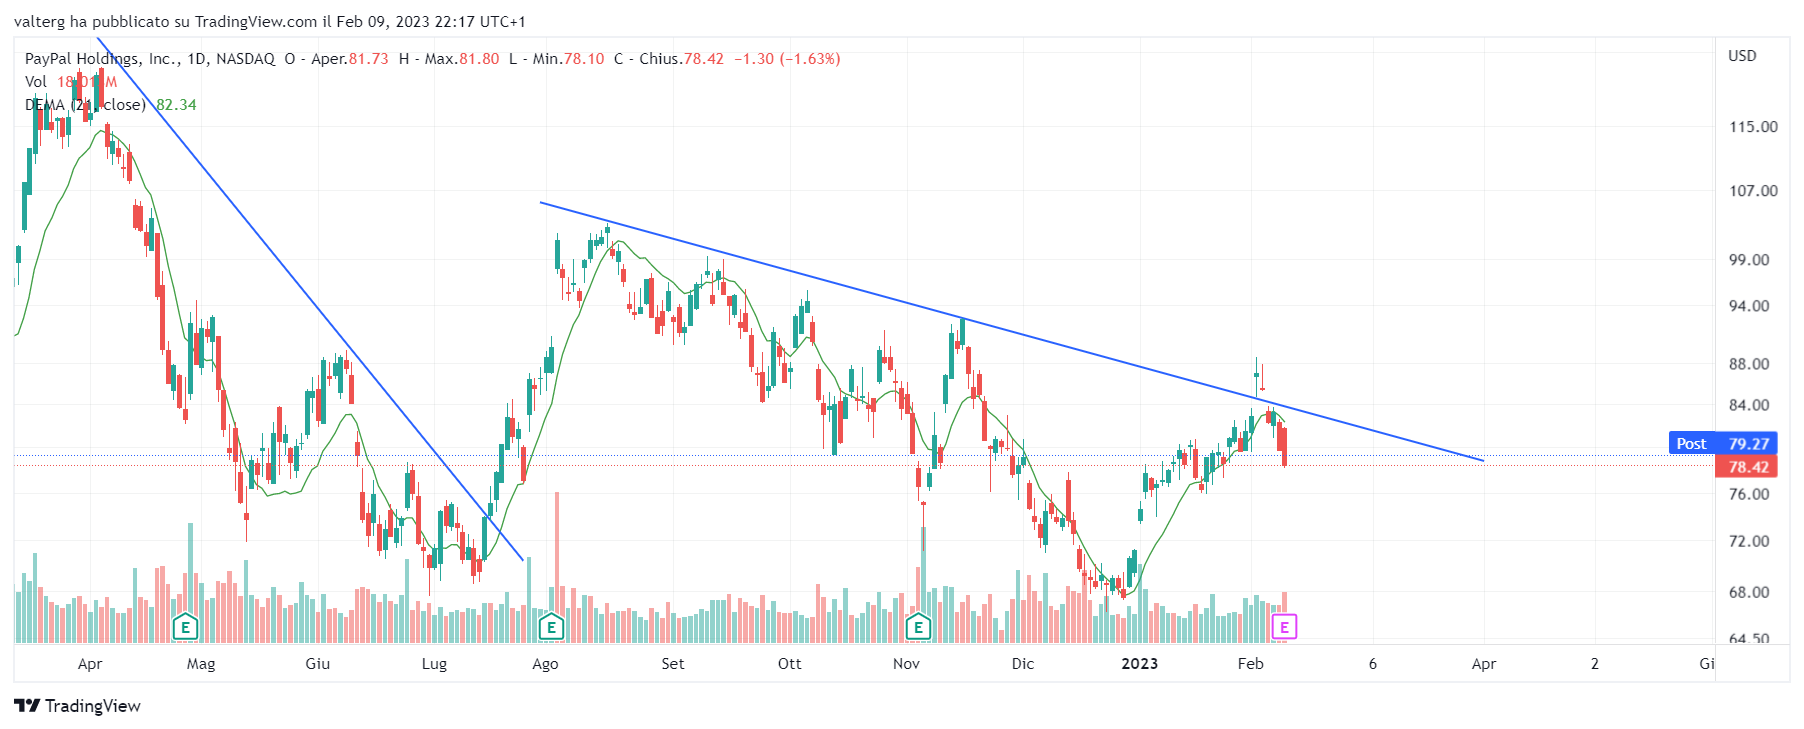
Task: Click the Ott label on time axis
Action: (x=790, y=664)
